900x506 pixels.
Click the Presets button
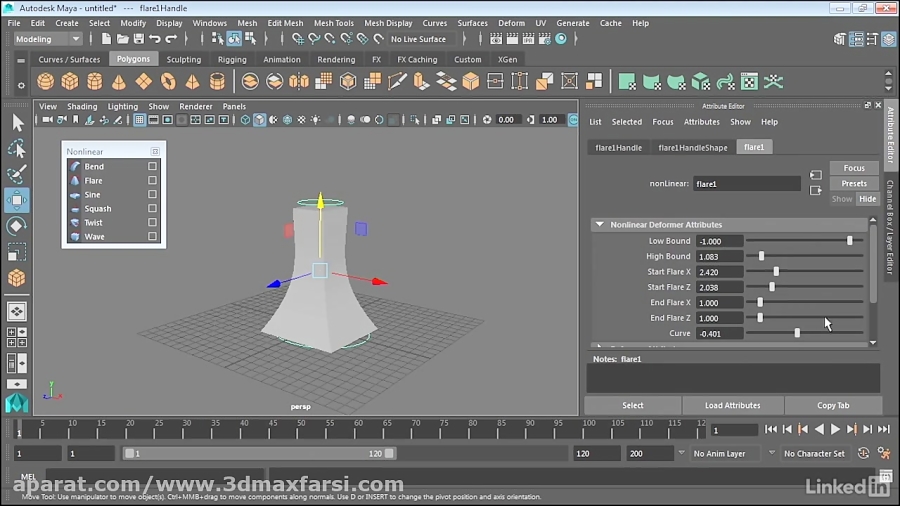click(854, 184)
